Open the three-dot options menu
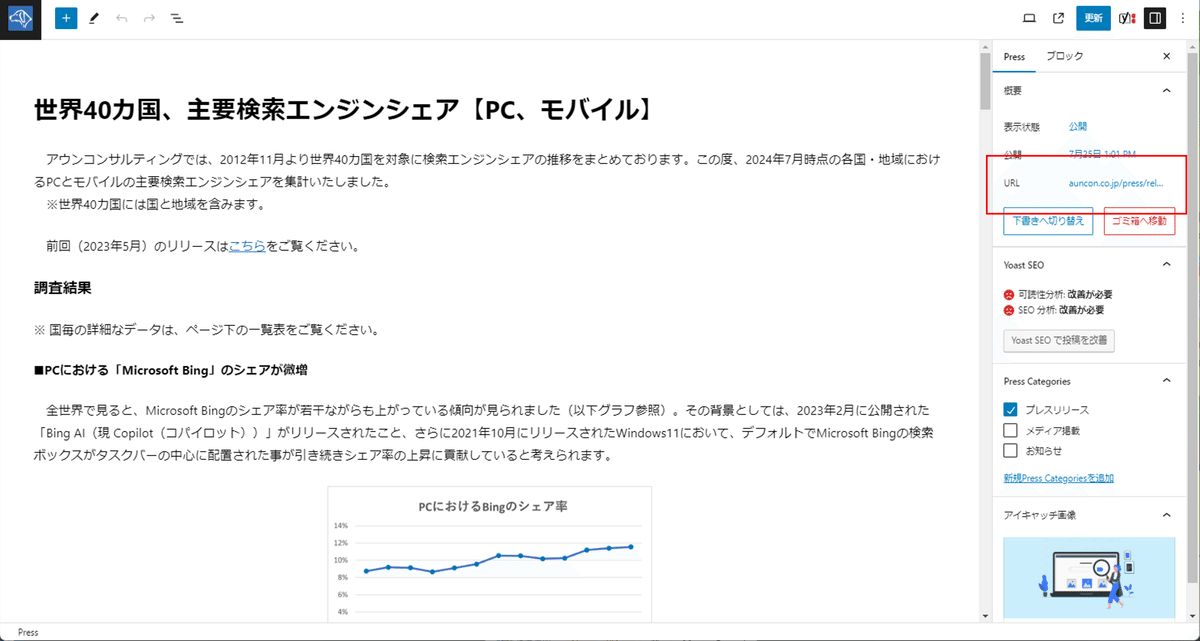Viewport: 1200px width, 641px height. coord(1182,18)
